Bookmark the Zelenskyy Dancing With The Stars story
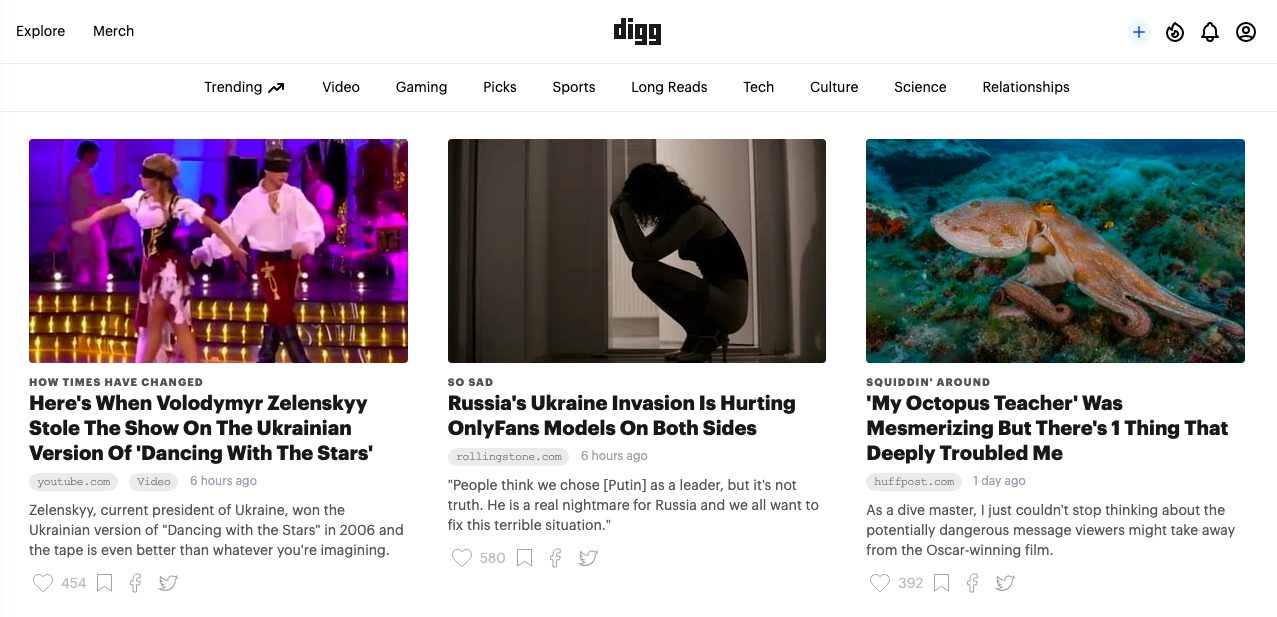The image size is (1277, 617). (104, 583)
